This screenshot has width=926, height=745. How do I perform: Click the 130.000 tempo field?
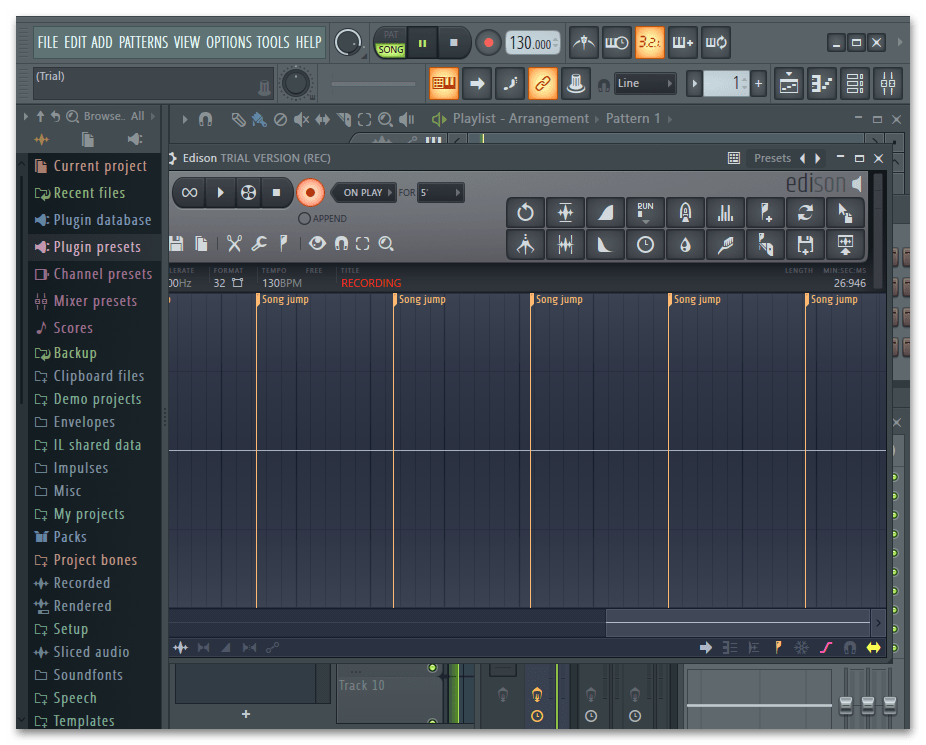click(532, 43)
